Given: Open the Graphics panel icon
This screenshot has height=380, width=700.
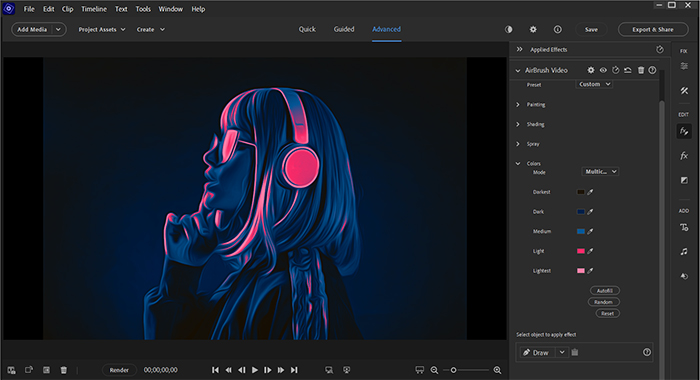Looking at the screenshot, I should pyautogui.click(x=684, y=276).
